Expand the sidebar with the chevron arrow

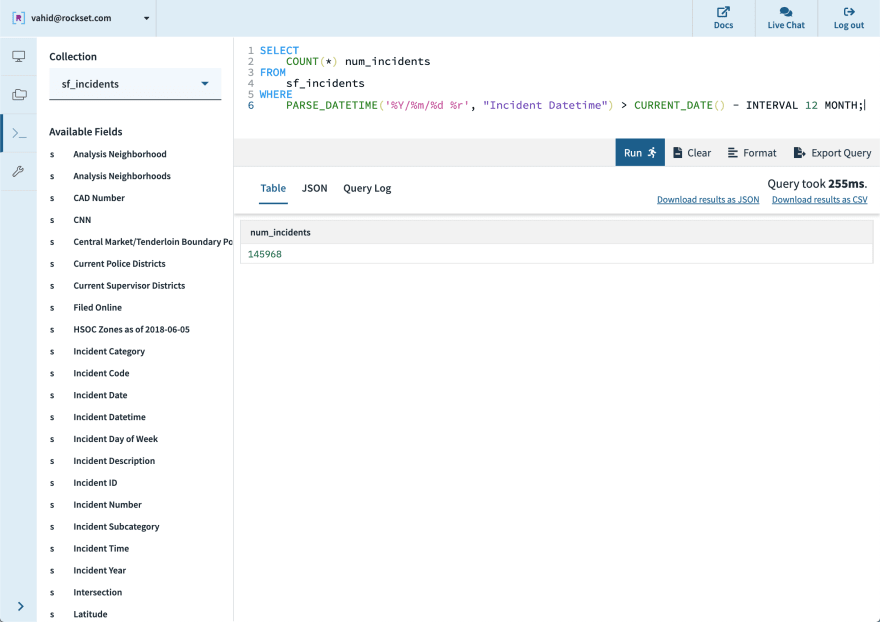click(x=20, y=606)
